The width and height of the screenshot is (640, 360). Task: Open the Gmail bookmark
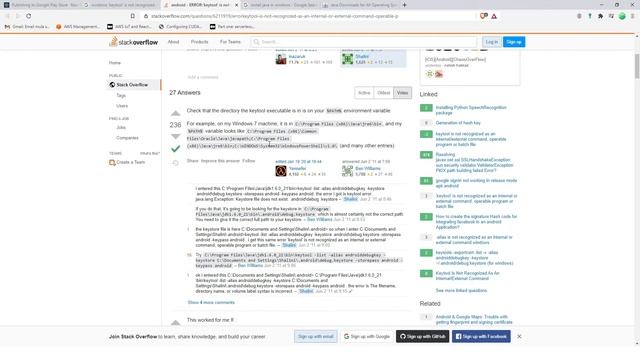[26, 27]
